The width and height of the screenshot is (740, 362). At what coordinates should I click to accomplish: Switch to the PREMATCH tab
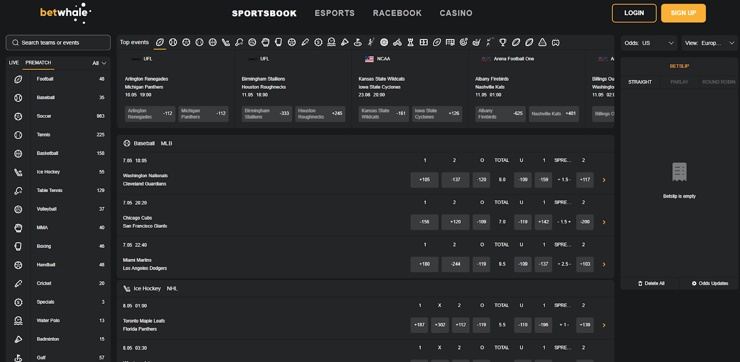(x=38, y=63)
